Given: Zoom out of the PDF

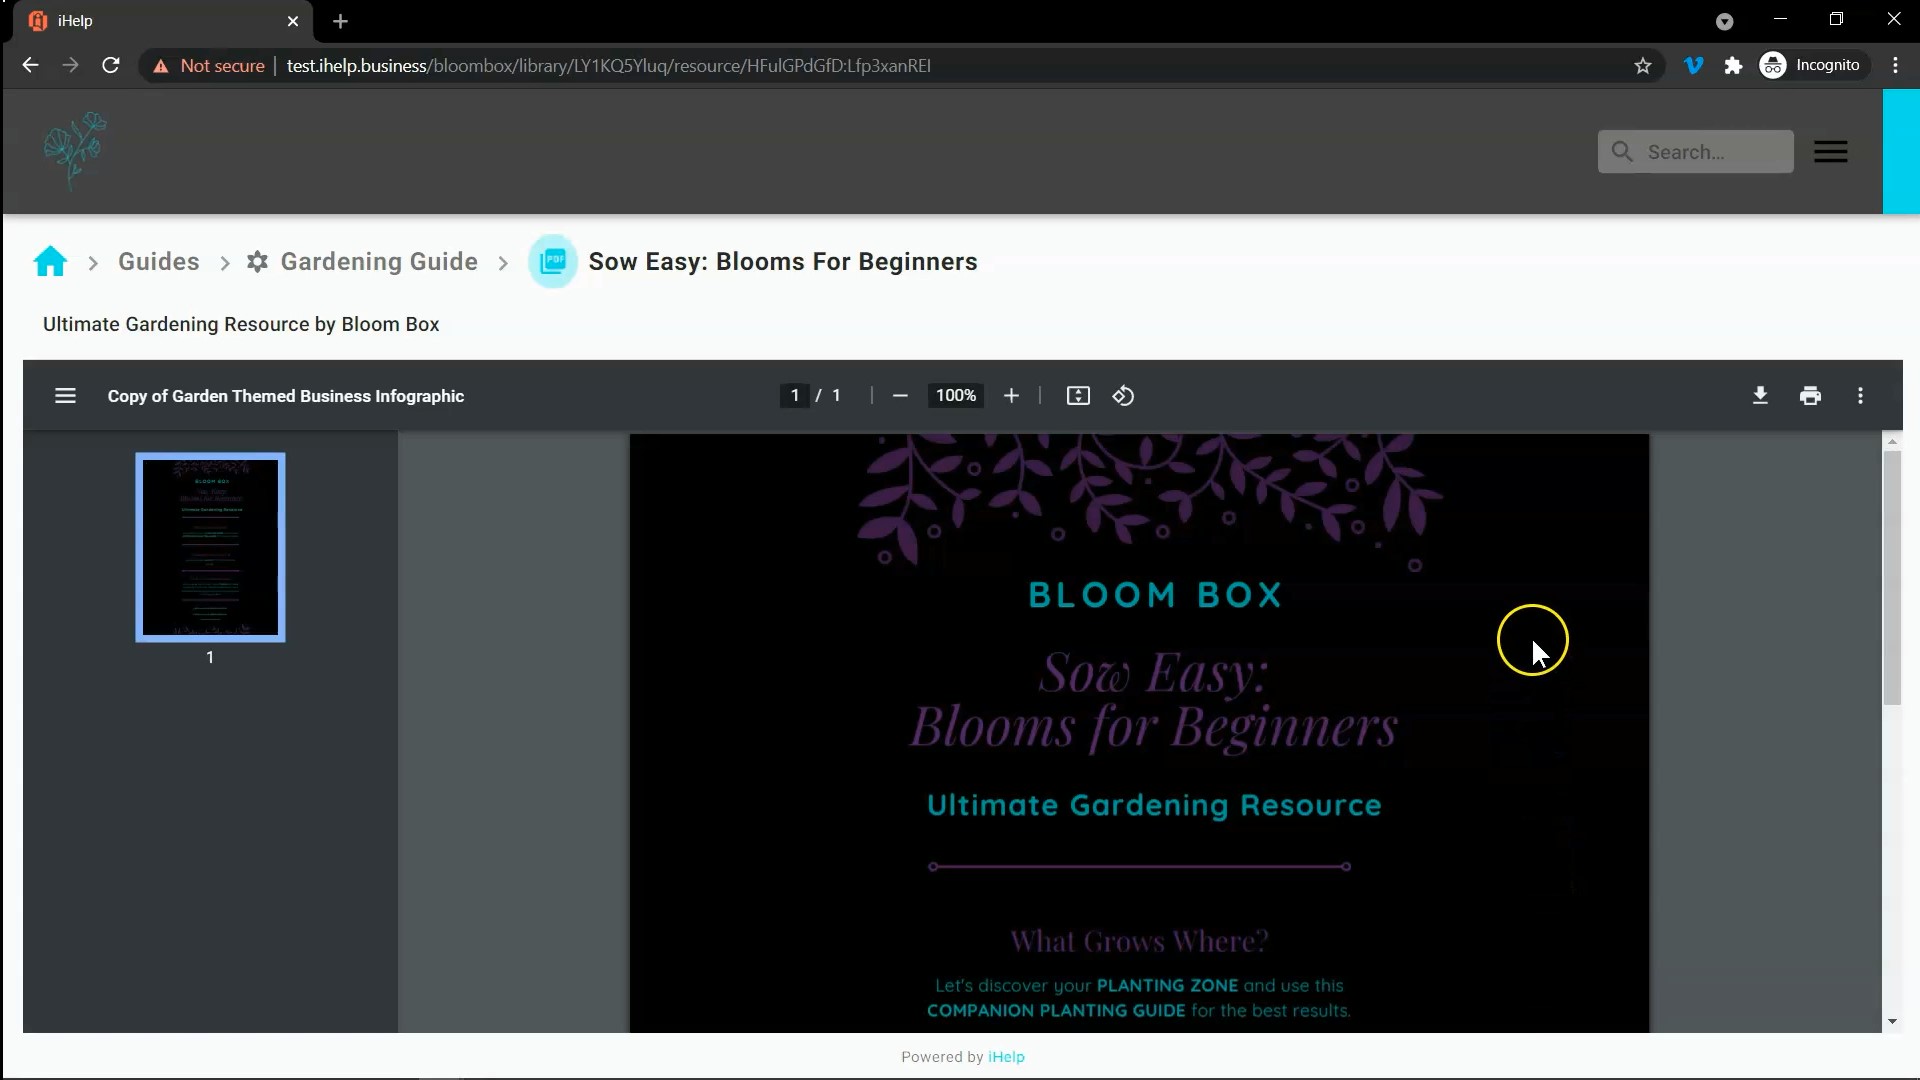Looking at the screenshot, I should [900, 396].
